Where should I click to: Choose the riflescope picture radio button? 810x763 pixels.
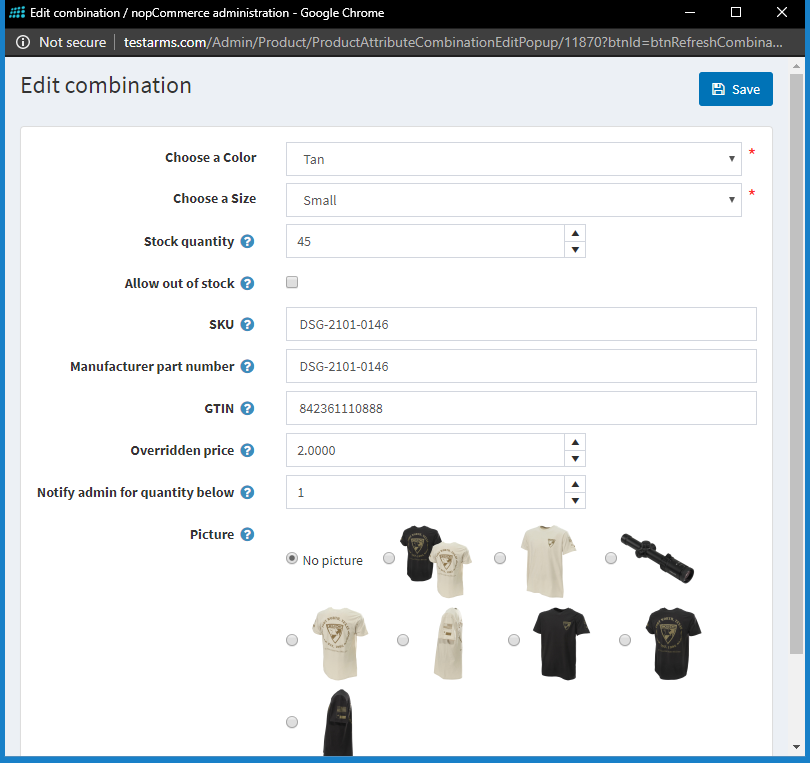pos(611,558)
